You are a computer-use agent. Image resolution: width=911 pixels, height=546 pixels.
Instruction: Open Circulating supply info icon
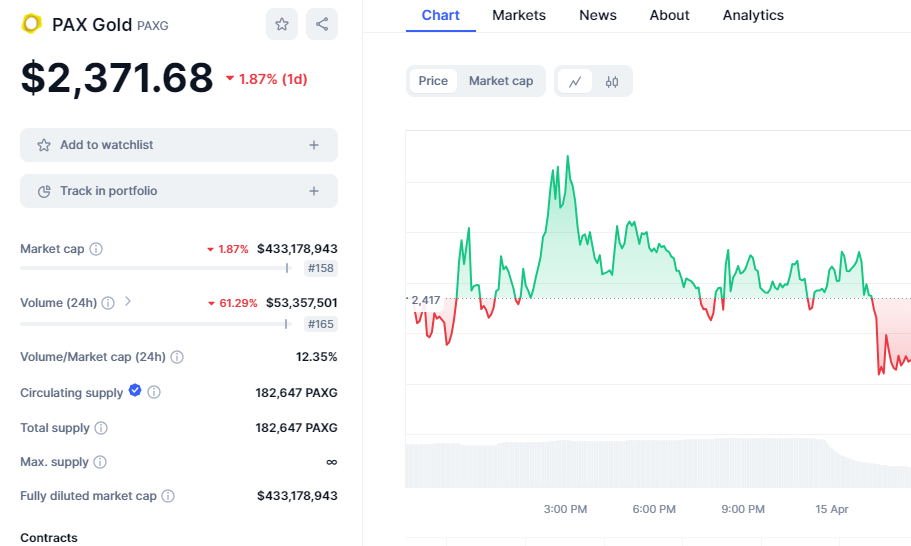coord(154,393)
